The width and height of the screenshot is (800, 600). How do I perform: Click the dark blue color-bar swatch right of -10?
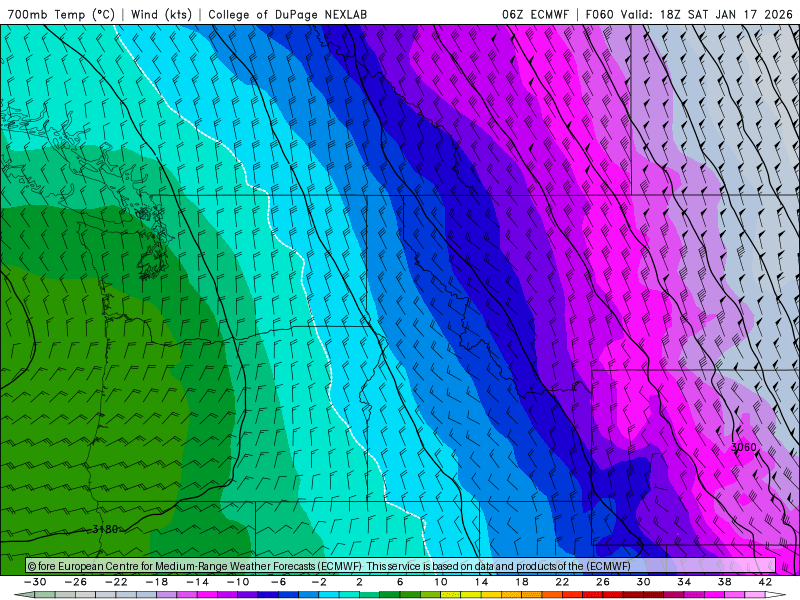(x=268, y=595)
